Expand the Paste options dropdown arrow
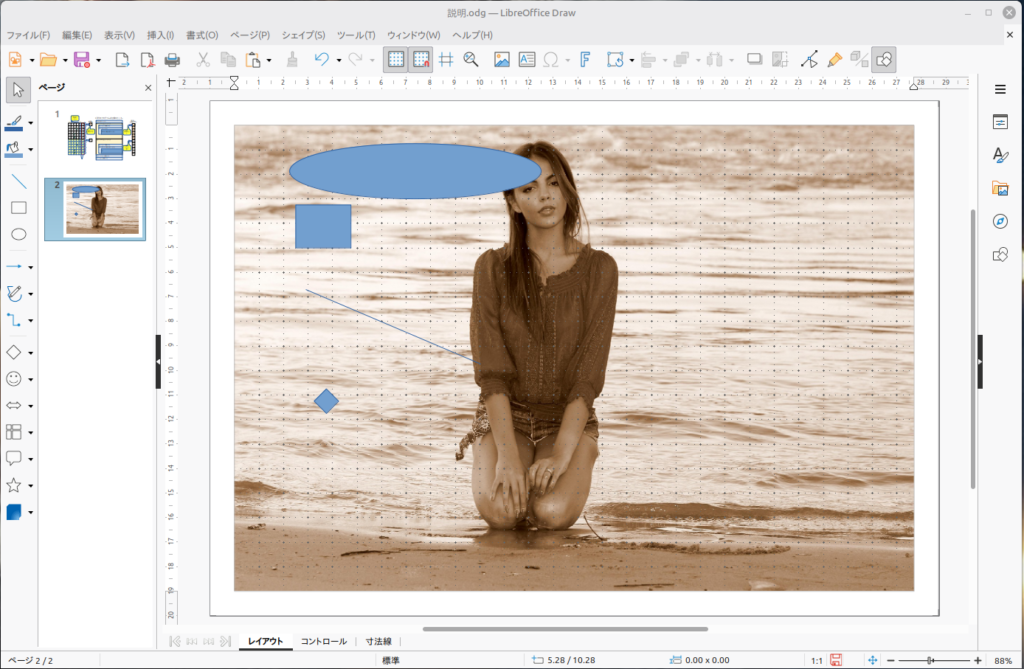The image size is (1024, 669). pyautogui.click(x=269, y=60)
